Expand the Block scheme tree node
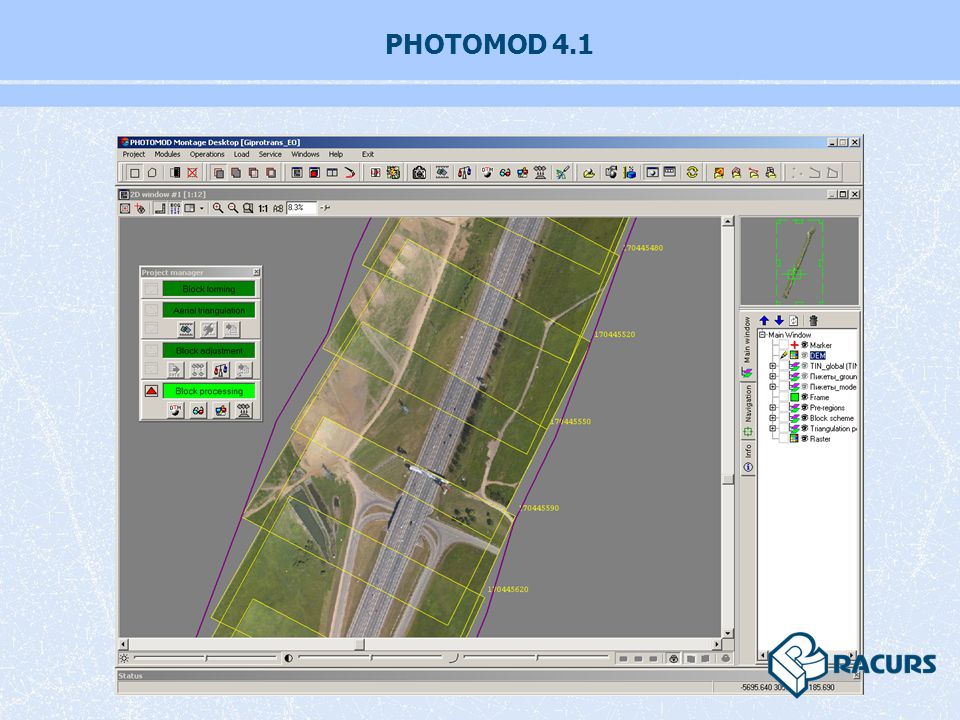The width and height of the screenshot is (960, 720). point(773,418)
